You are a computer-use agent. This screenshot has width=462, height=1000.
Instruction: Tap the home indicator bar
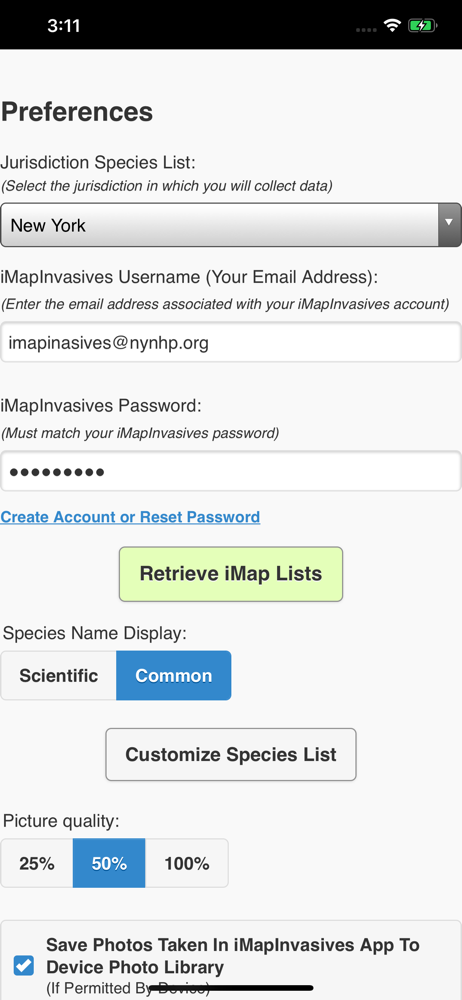coord(231,988)
